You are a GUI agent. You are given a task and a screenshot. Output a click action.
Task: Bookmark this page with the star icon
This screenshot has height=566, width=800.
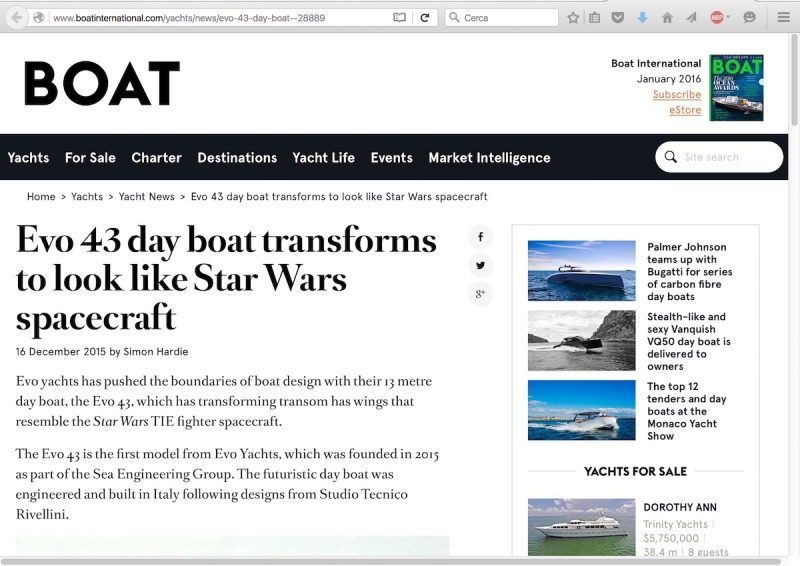(x=573, y=18)
